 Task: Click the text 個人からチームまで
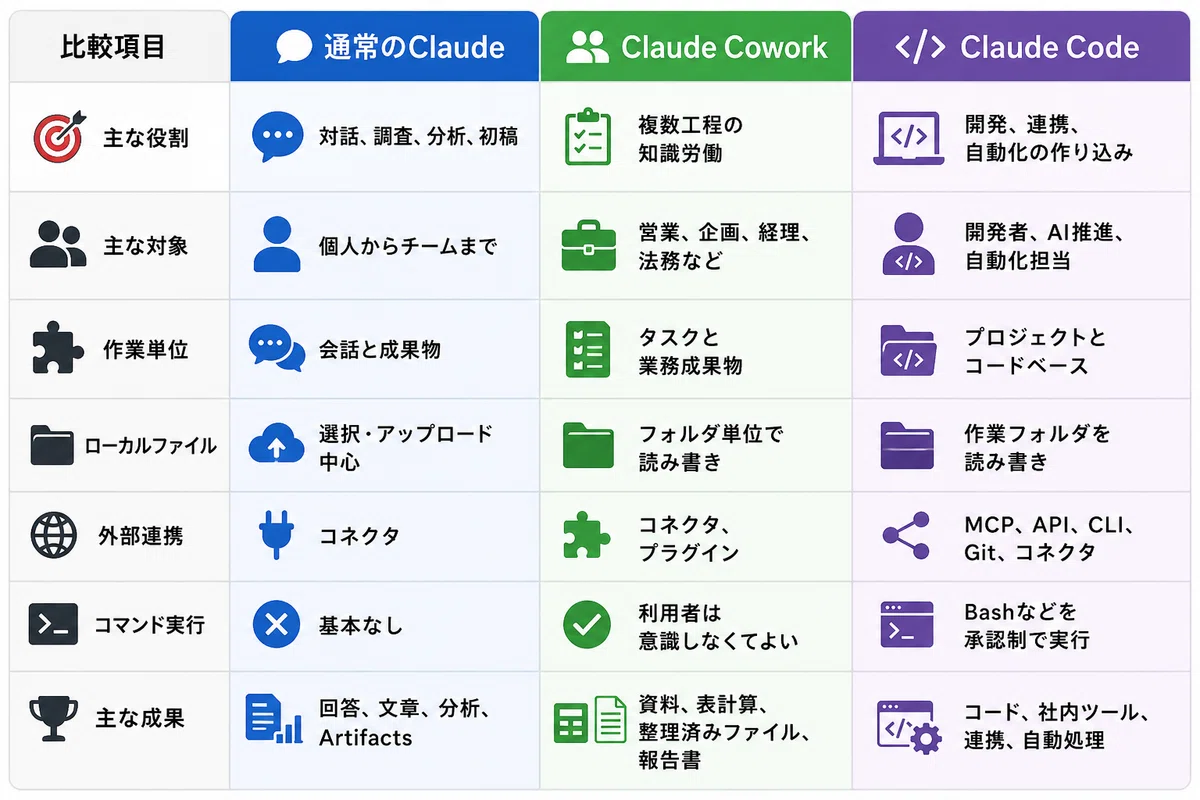click(408, 246)
